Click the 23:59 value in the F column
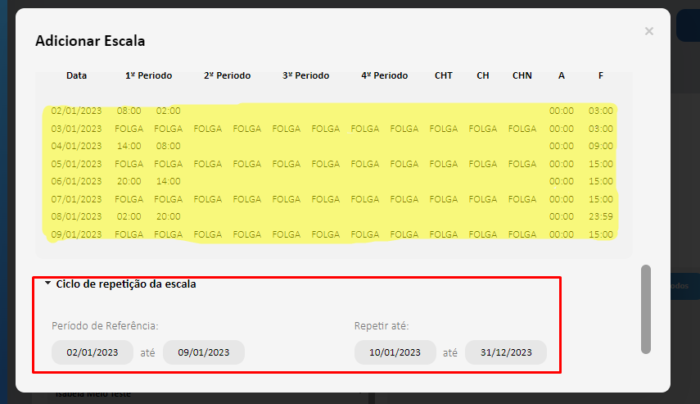The width and height of the screenshot is (700, 404). point(601,216)
